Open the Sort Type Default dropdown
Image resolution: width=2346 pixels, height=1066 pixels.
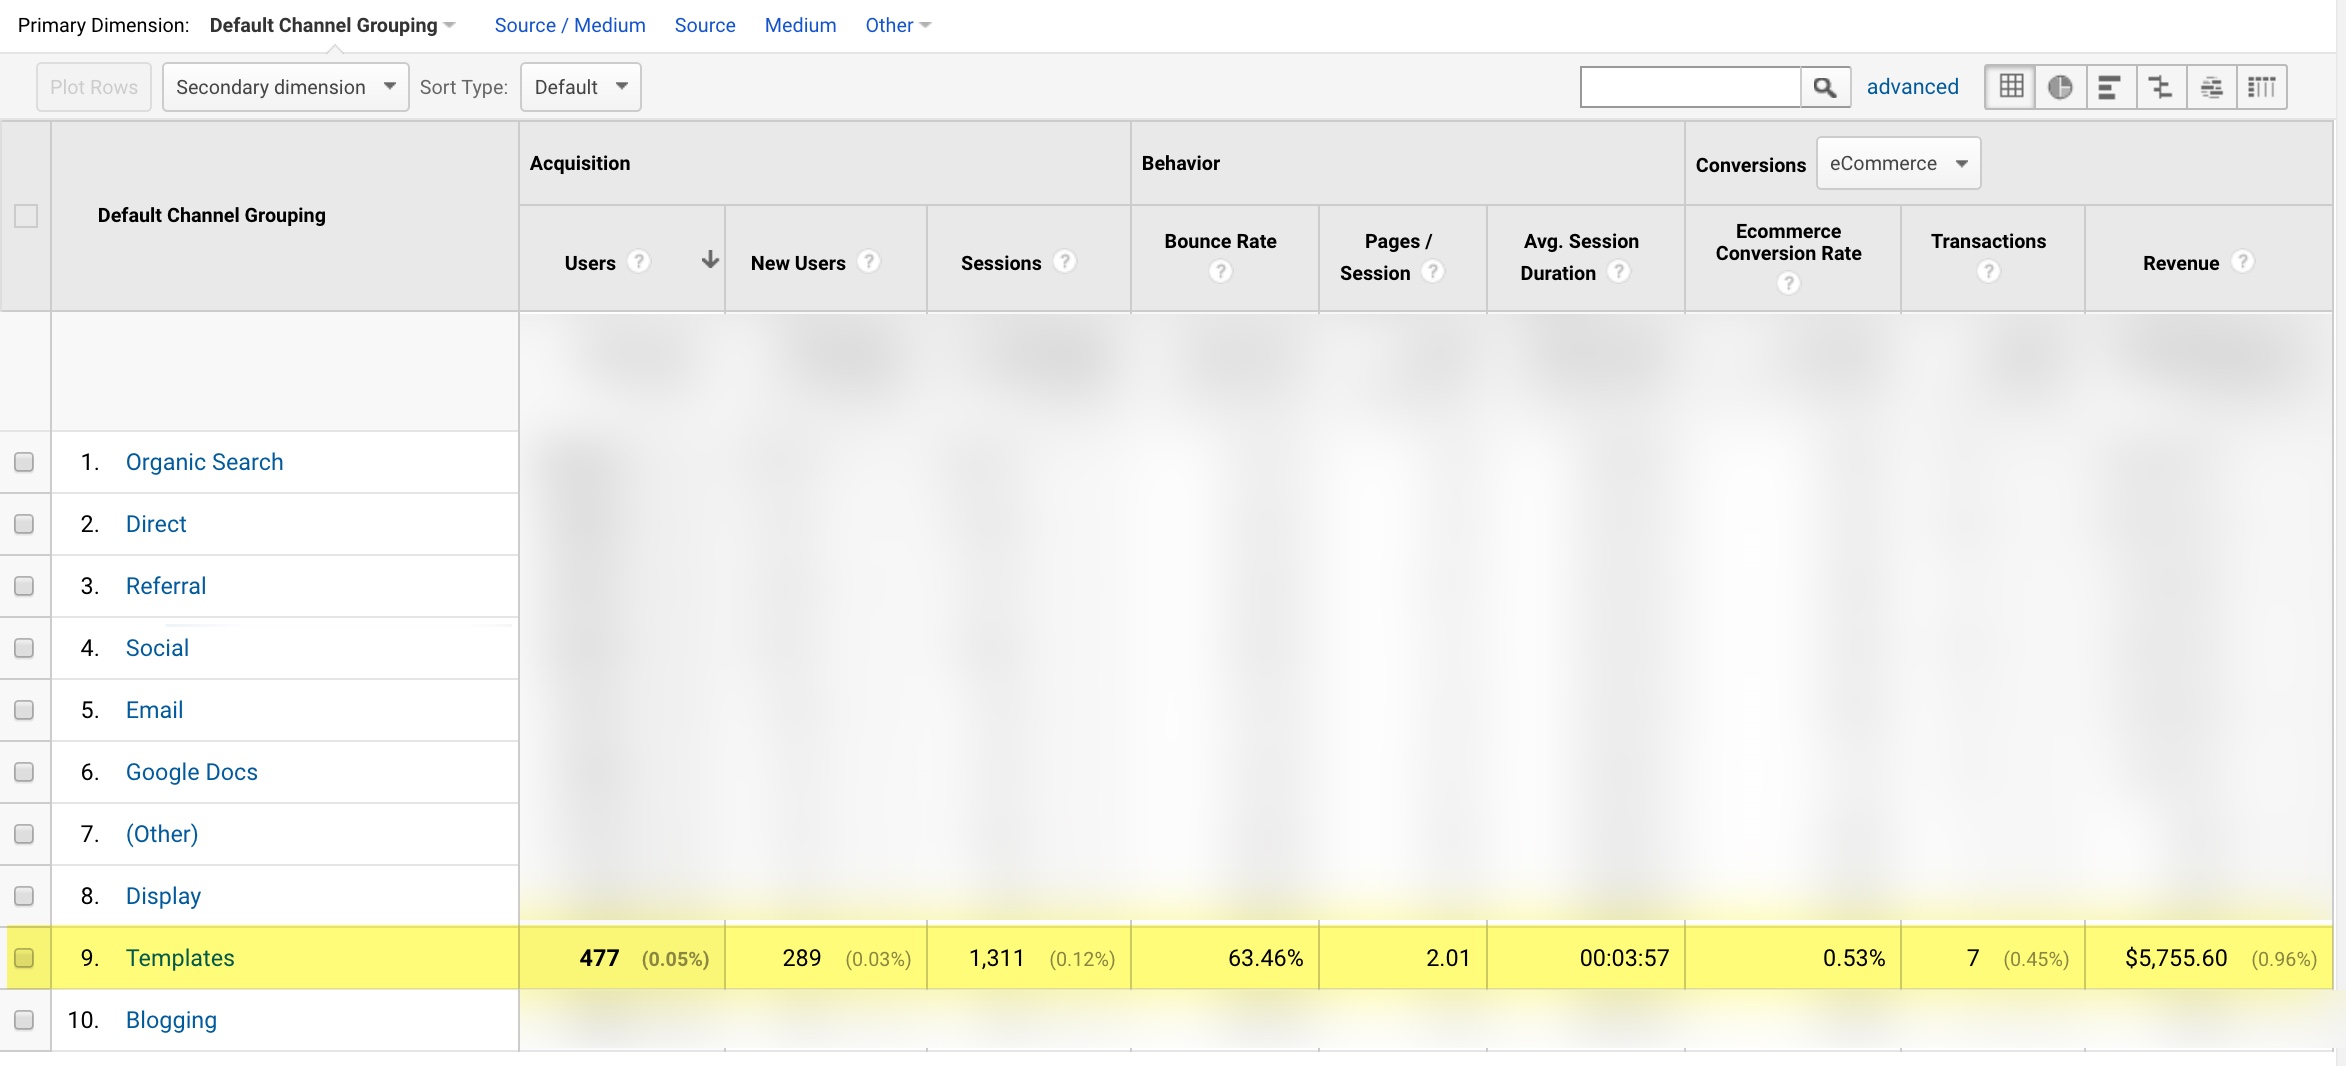580,87
